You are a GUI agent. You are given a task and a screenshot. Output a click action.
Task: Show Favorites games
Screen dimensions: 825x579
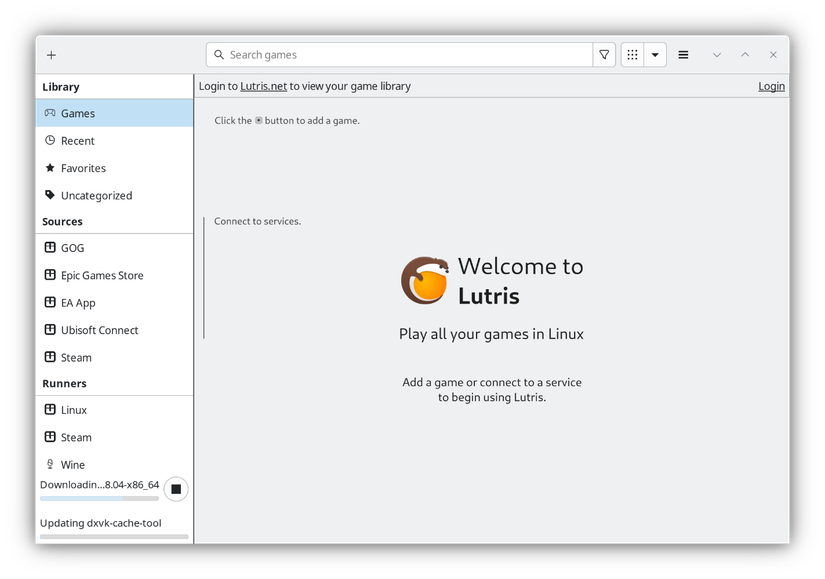point(115,168)
